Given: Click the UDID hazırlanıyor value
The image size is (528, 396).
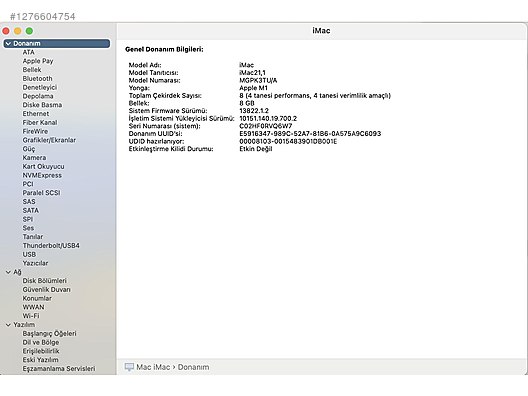Looking at the screenshot, I should 288,141.
